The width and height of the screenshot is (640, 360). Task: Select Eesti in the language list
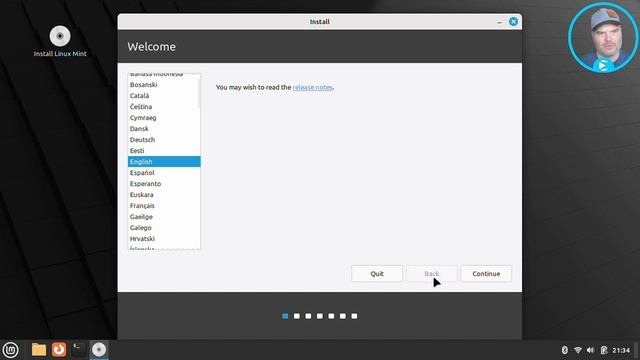pyautogui.click(x=164, y=151)
